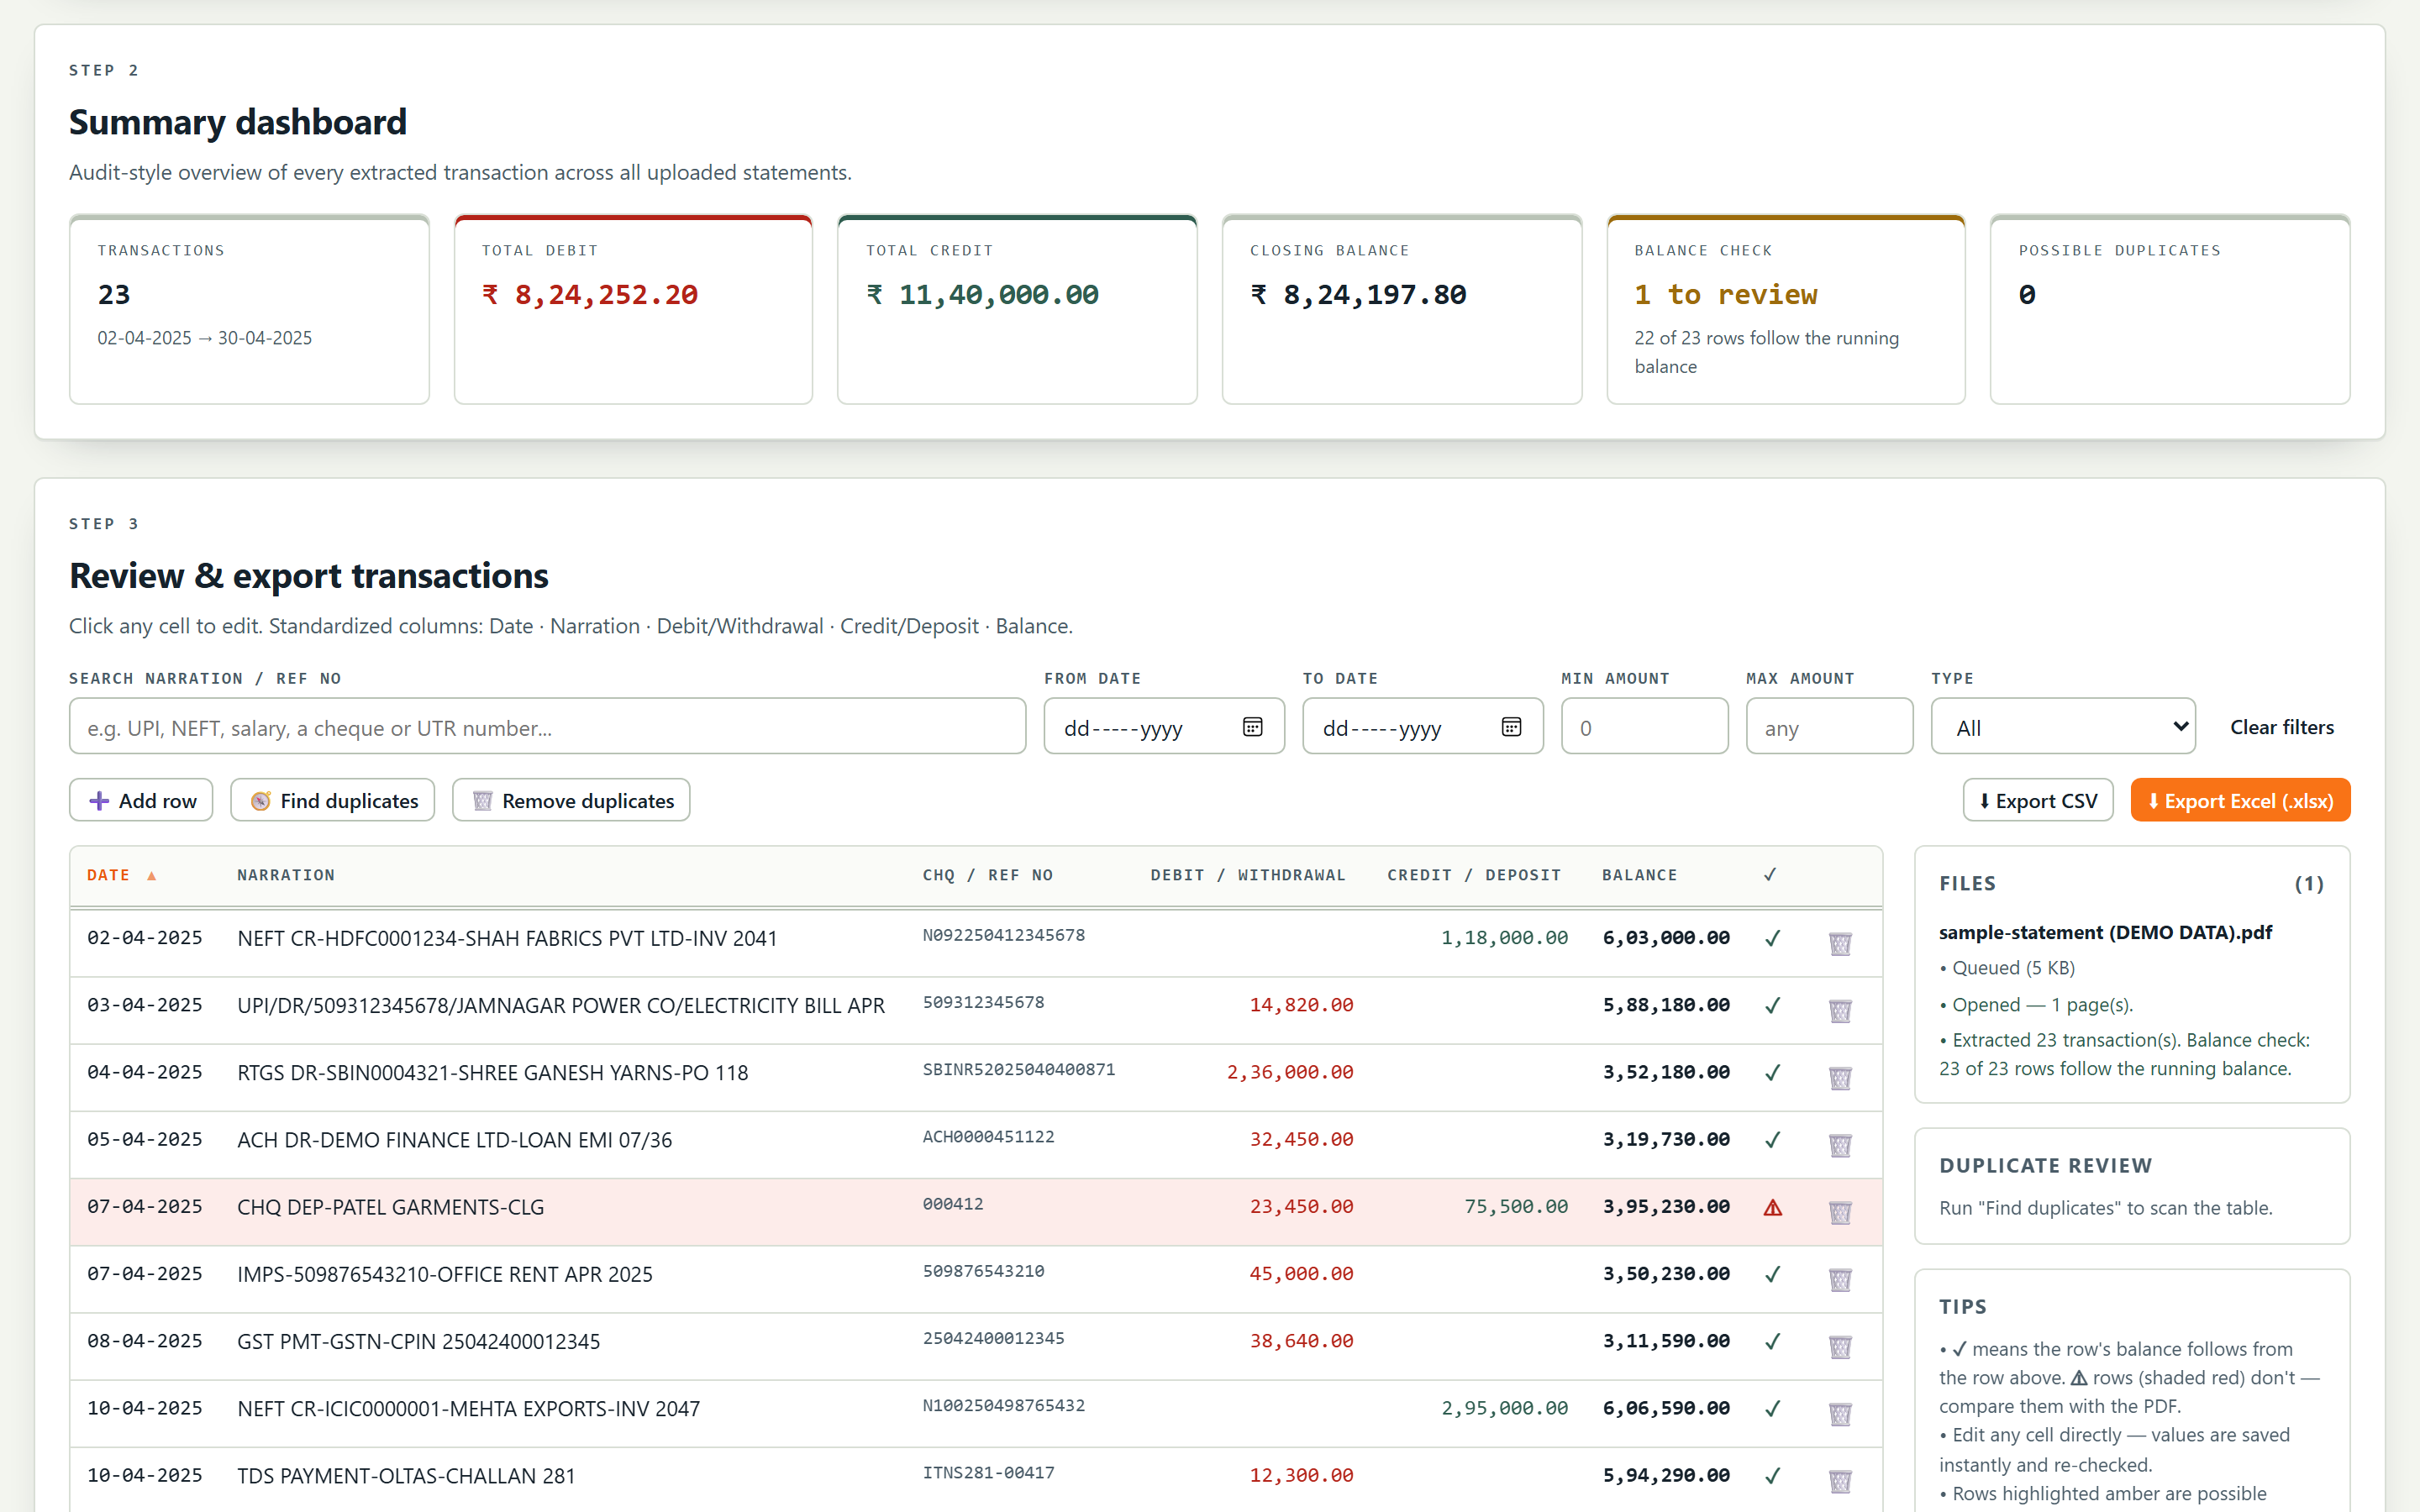Export transactions as CSV
The width and height of the screenshot is (2420, 1512).
tap(2038, 801)
